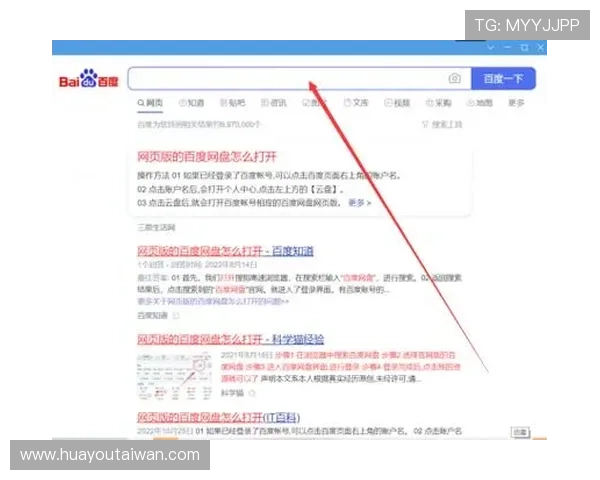Image resolution: width=600 pixels, height=480 pixels.
Task: Switch to the 采购 tab
Action: pos(439,103)
